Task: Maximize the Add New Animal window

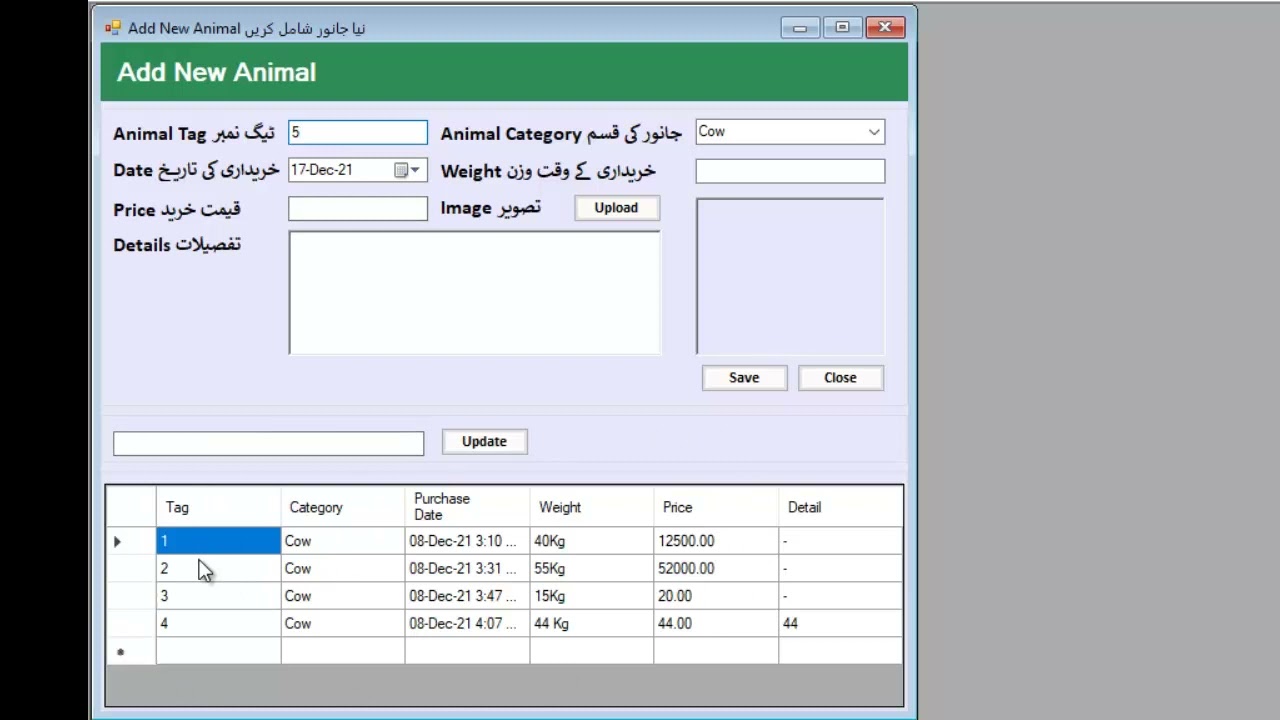Action: (842, 28)
